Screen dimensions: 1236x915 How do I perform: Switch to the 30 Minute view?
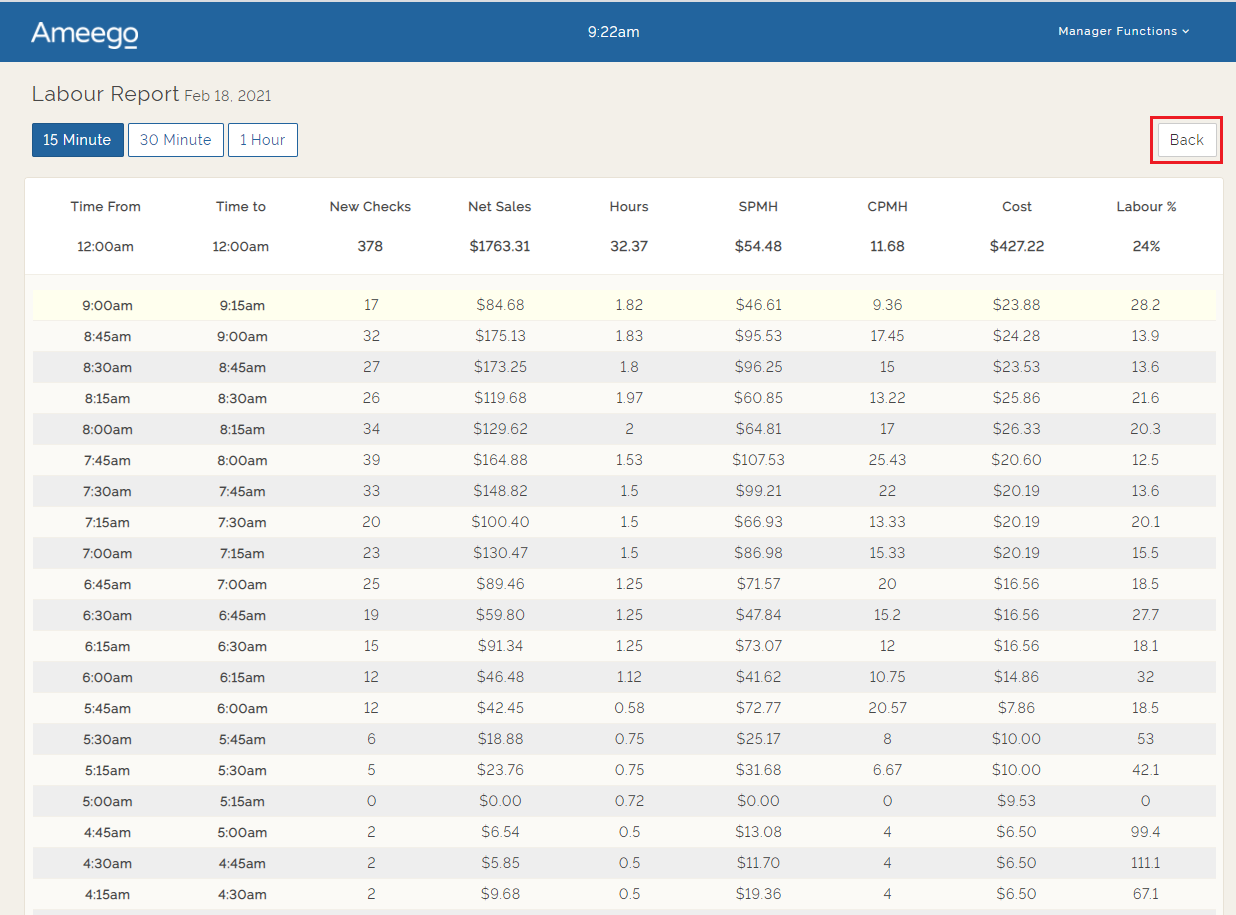pos(175,139)
